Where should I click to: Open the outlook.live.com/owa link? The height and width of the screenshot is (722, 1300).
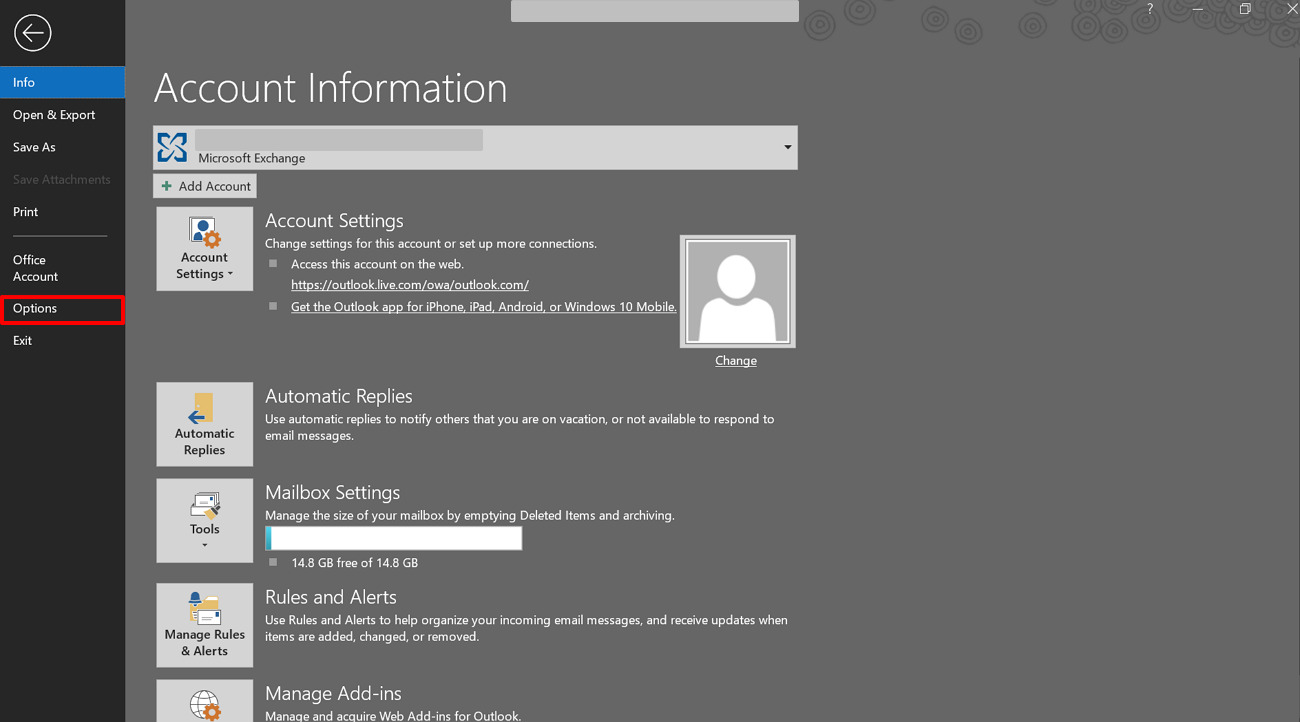[x=410, y=285]
